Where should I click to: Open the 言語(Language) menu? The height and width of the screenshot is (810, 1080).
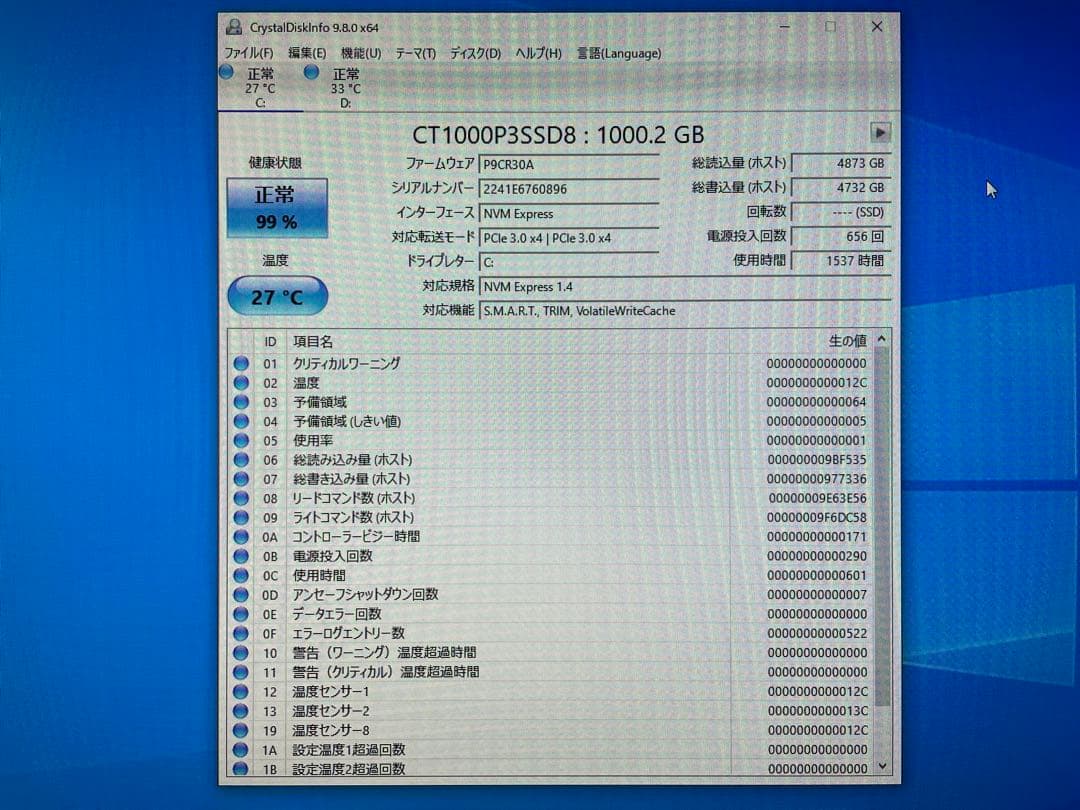[619, 53]
